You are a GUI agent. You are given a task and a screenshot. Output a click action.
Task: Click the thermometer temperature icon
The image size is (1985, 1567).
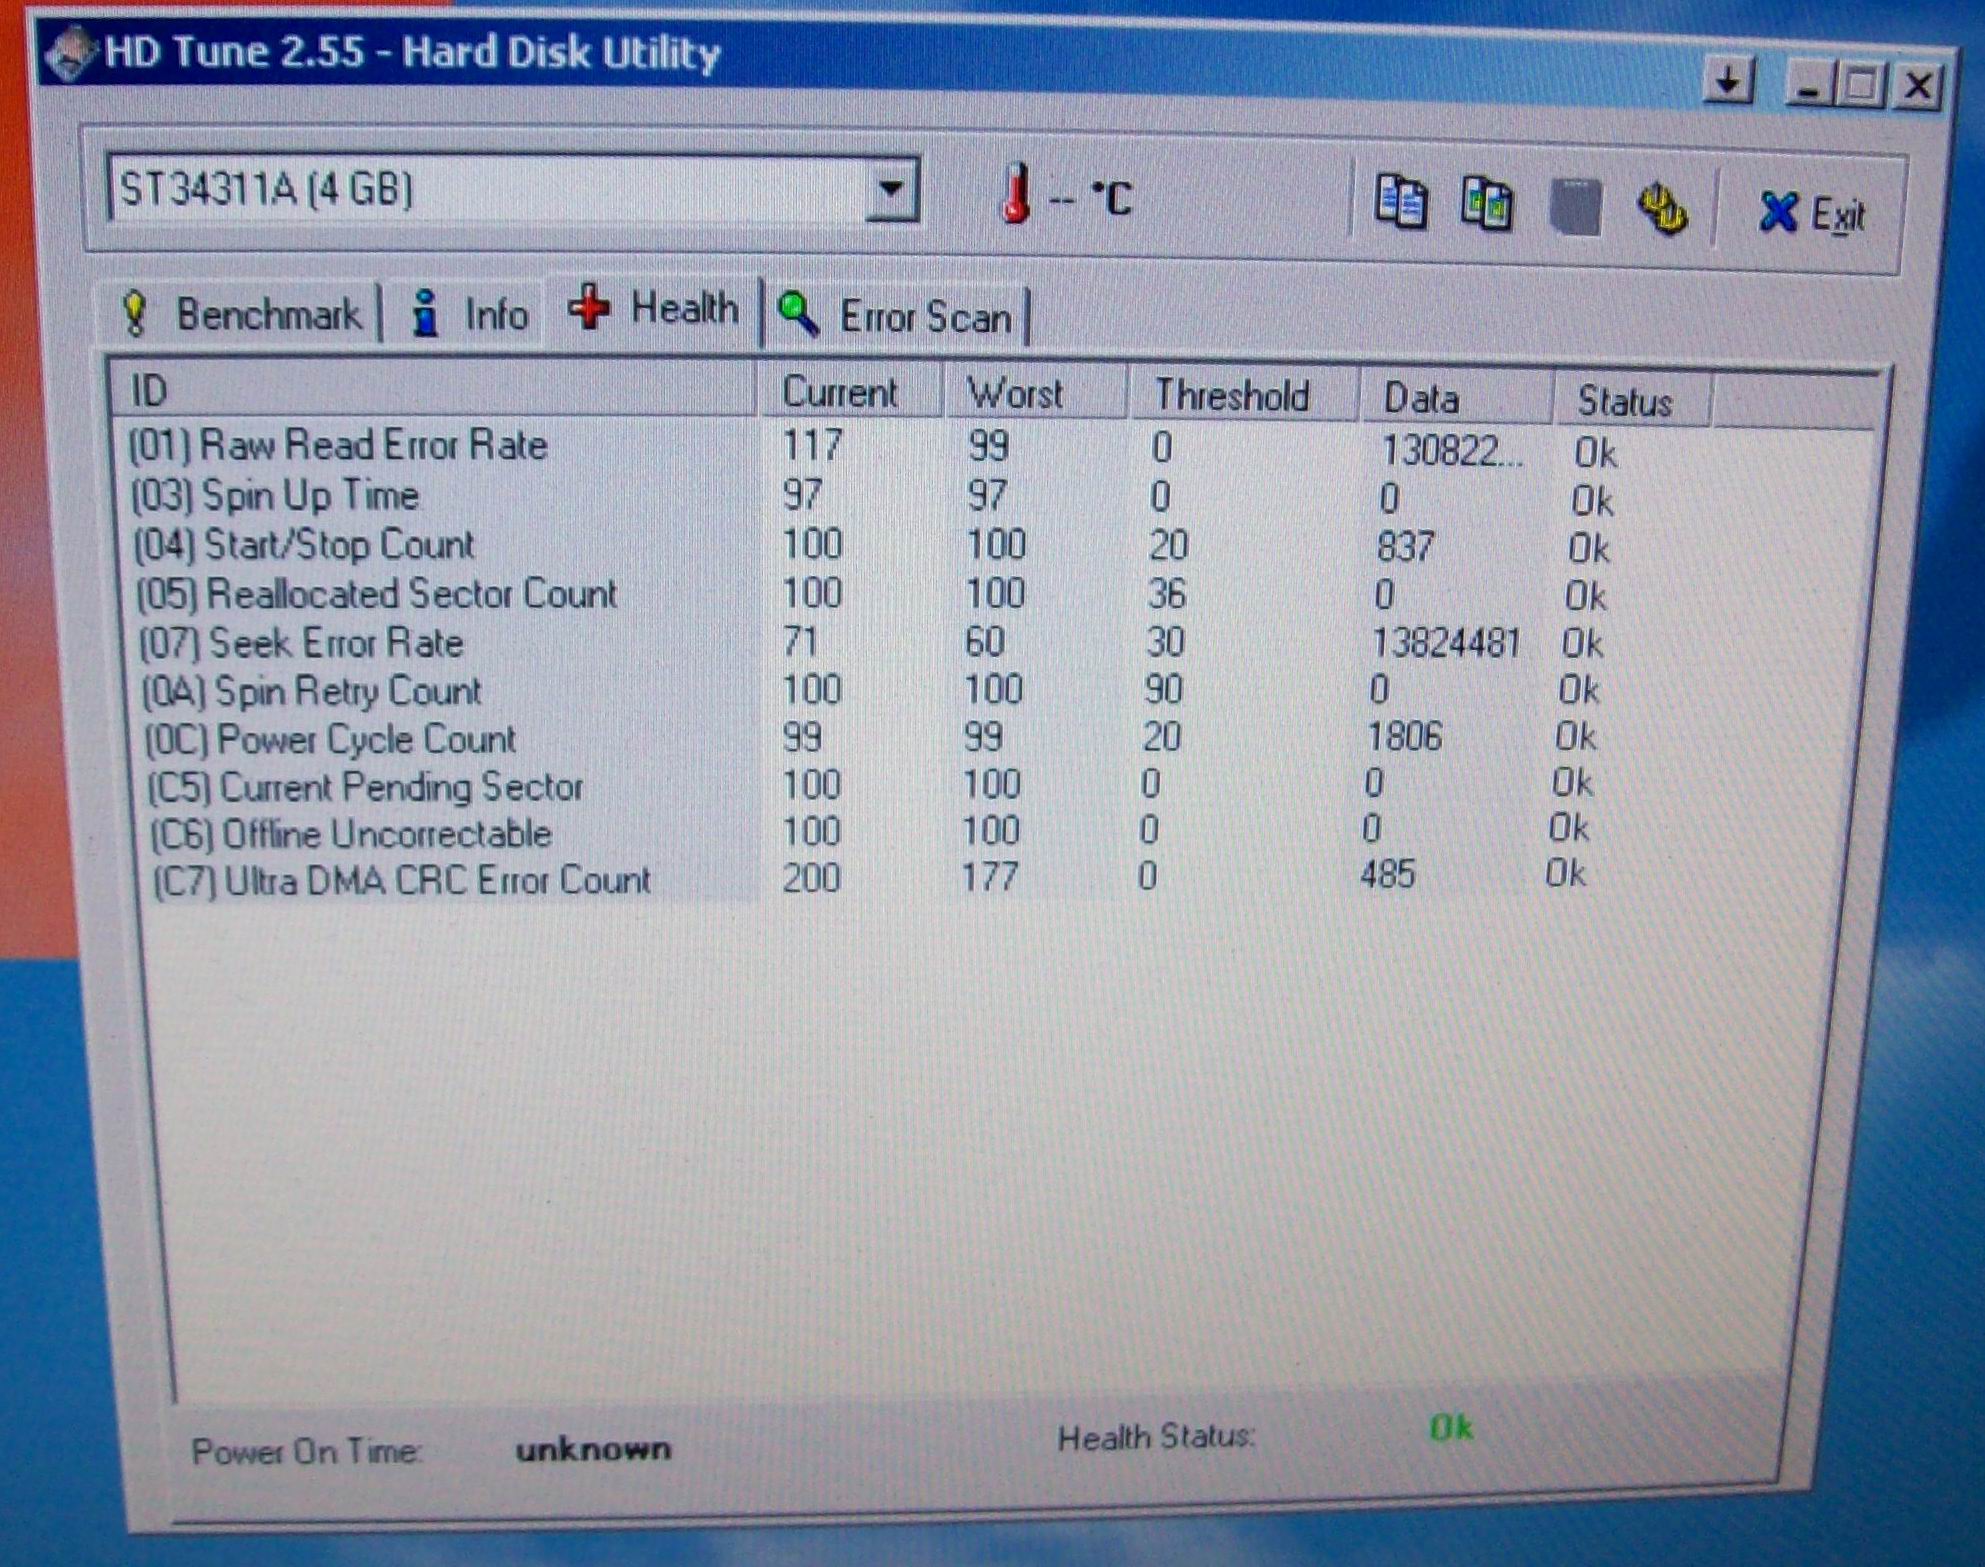click(1015, 193)
